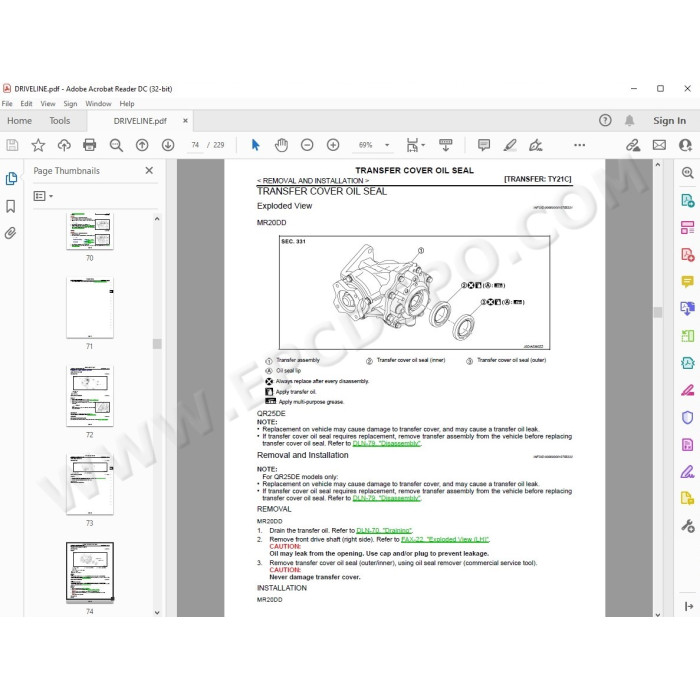Screen dimensions: 700x700
Task: Add a sticky note comment
Action: pos(484,145)
